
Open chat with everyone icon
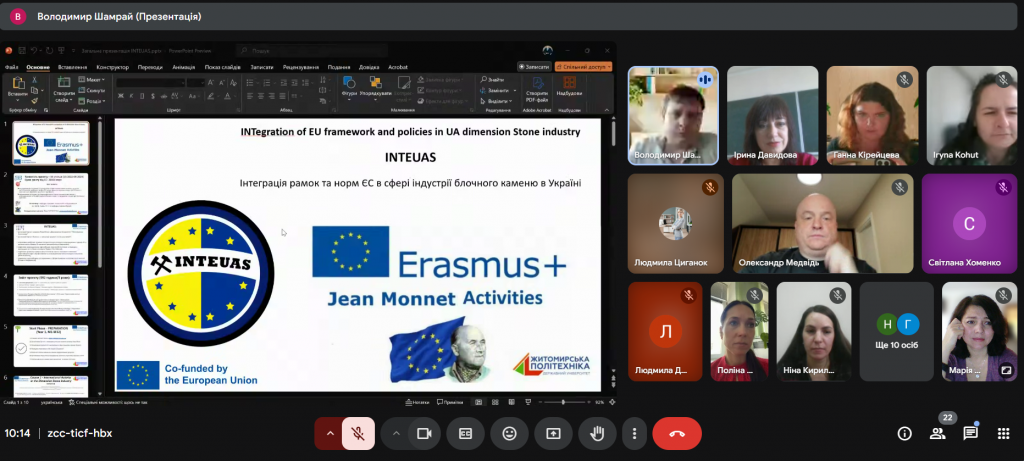pyautogui.click(x=970, y=434)
